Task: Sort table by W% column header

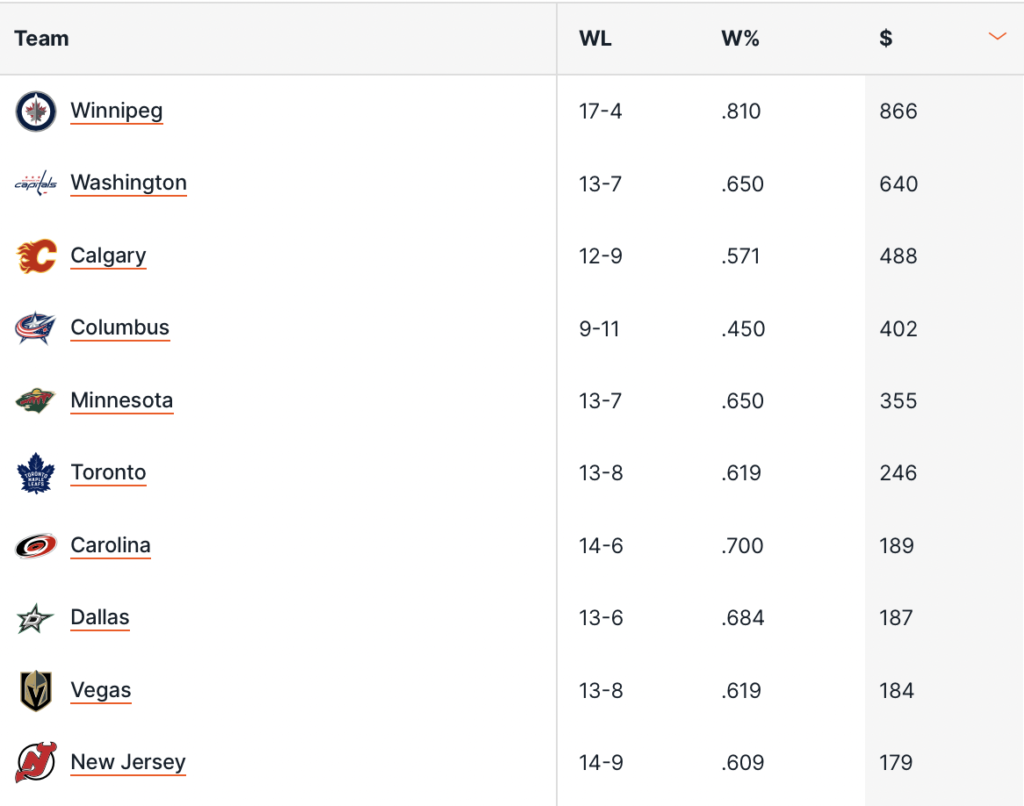Action: (x=740, y=39)
